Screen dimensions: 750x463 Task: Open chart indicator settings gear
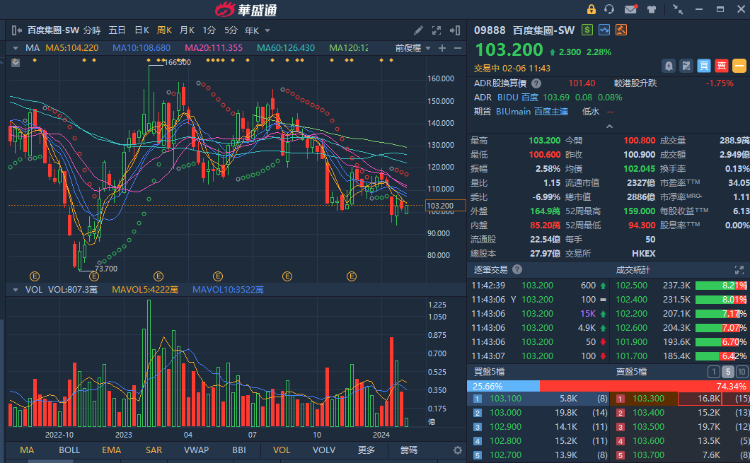tap(458, 450)
